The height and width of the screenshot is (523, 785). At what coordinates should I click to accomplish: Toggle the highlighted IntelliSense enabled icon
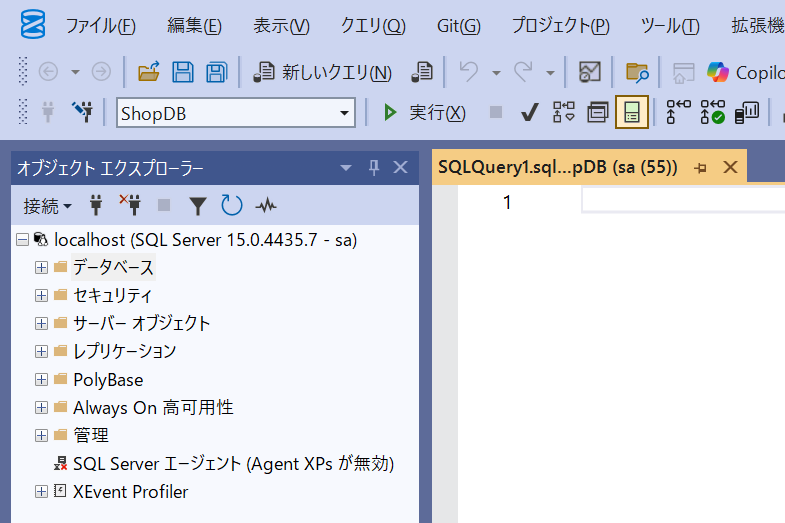click(632, 112)
